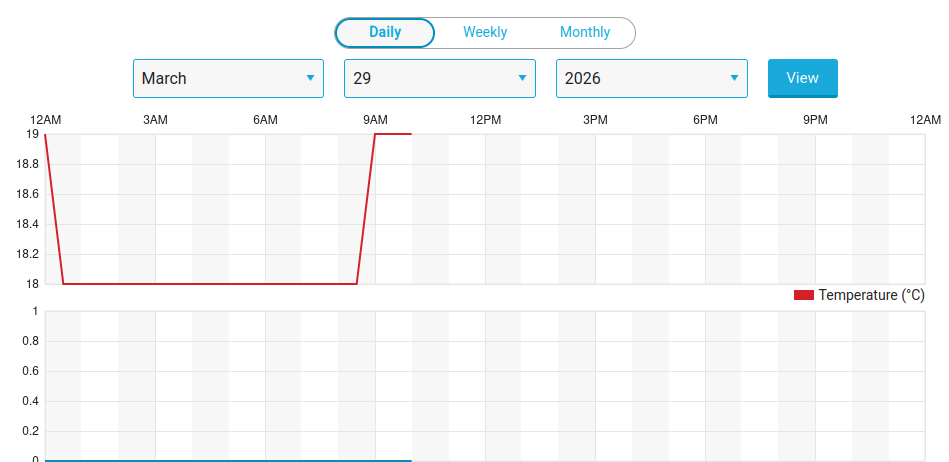Click the 18.6 temperature axis value
The height and width of the screenshot is (462, 949).
click(28, 194)
